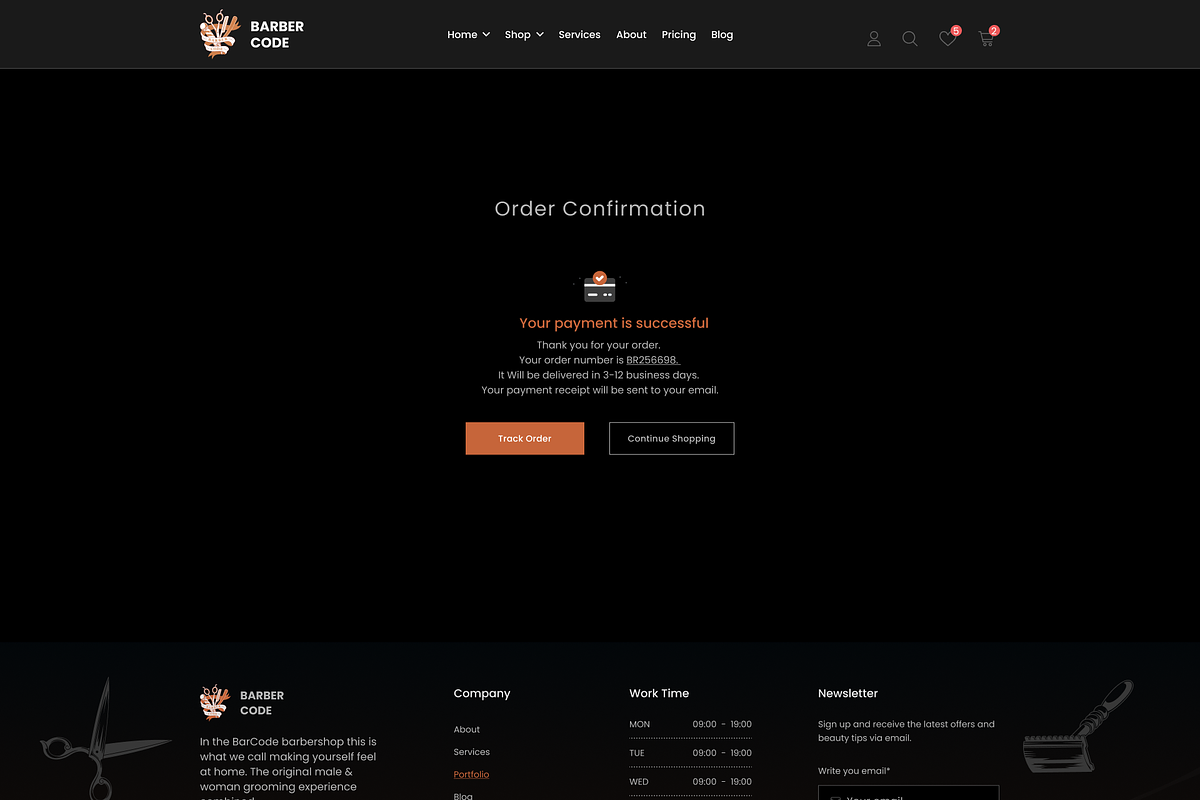Open the footer About link
Screen dimensions: 1200x800
point(467,730)
